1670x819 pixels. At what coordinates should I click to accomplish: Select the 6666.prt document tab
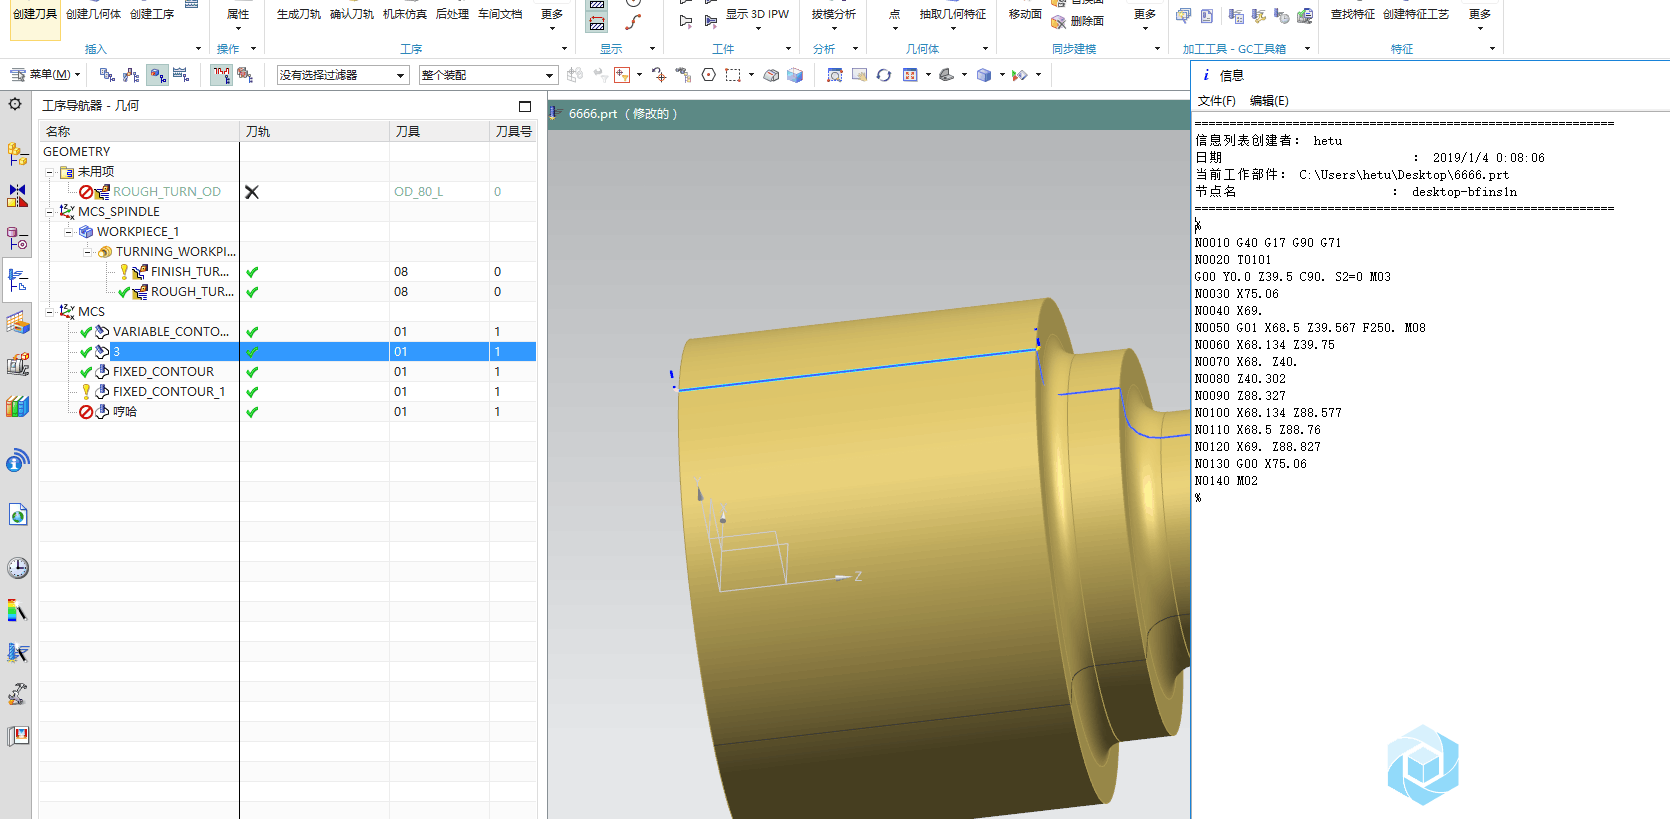pyautogui.click(x=622, y=114)
